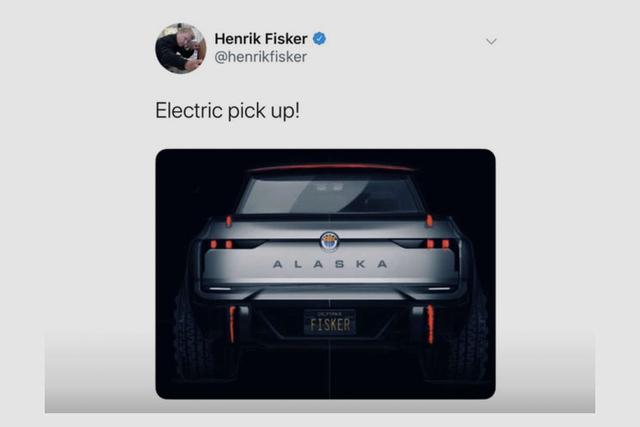Click the red roof brake light strip
The image size is (640, 427).
tap(331, 167)
